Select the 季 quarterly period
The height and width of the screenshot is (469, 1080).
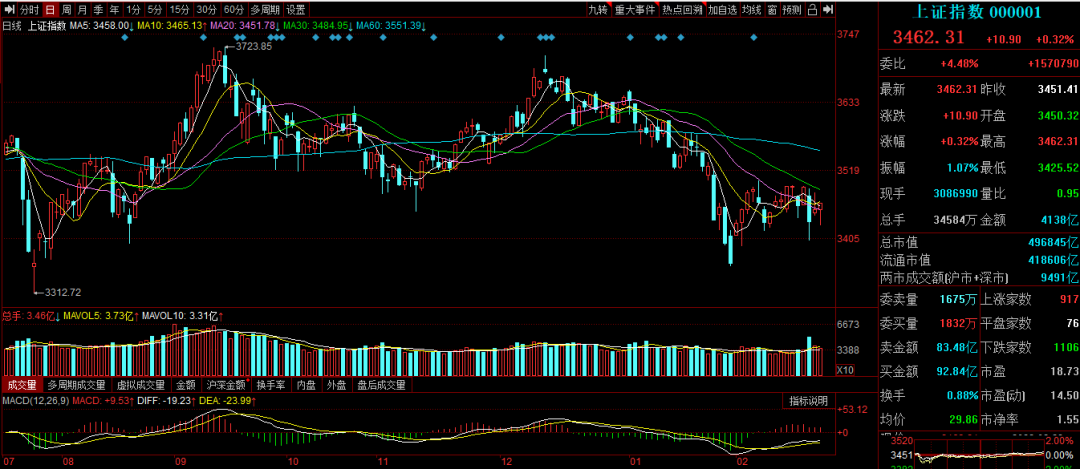click(x=98, y=10)
